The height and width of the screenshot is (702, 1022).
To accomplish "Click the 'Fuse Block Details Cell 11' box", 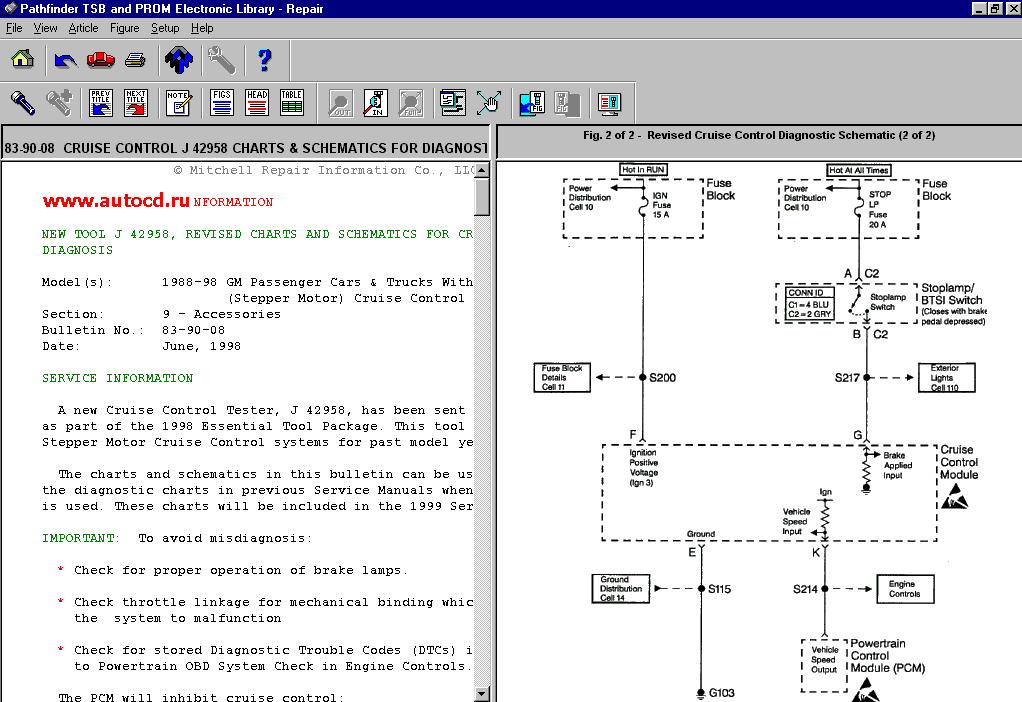I will (x=562, y=377).
